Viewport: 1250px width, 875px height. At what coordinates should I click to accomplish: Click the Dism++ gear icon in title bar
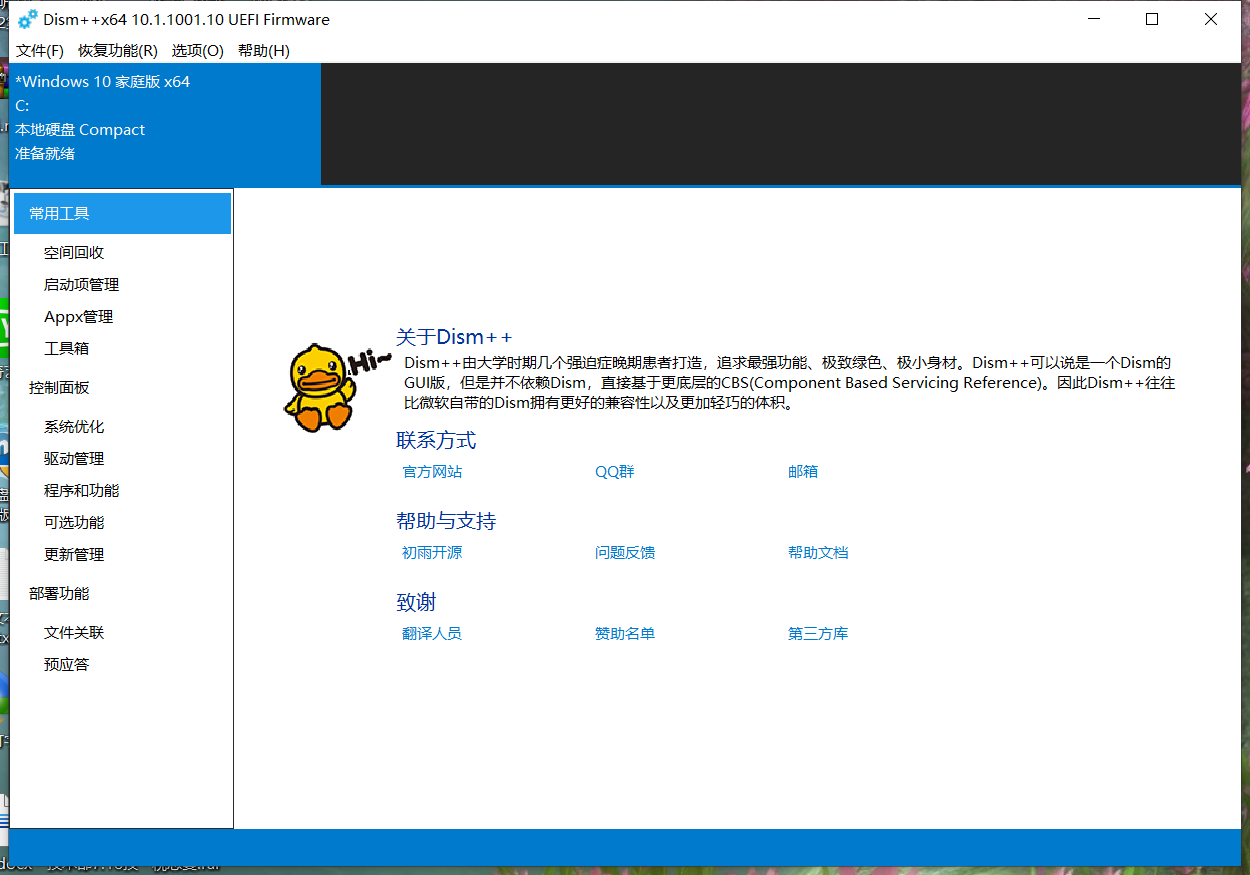coord(28,19)
